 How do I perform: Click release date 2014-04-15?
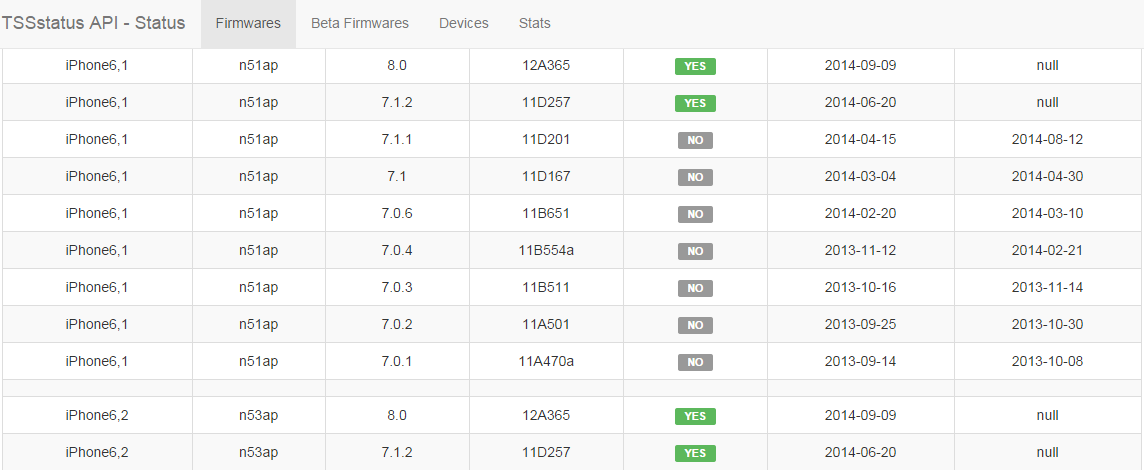pos(860,139)
